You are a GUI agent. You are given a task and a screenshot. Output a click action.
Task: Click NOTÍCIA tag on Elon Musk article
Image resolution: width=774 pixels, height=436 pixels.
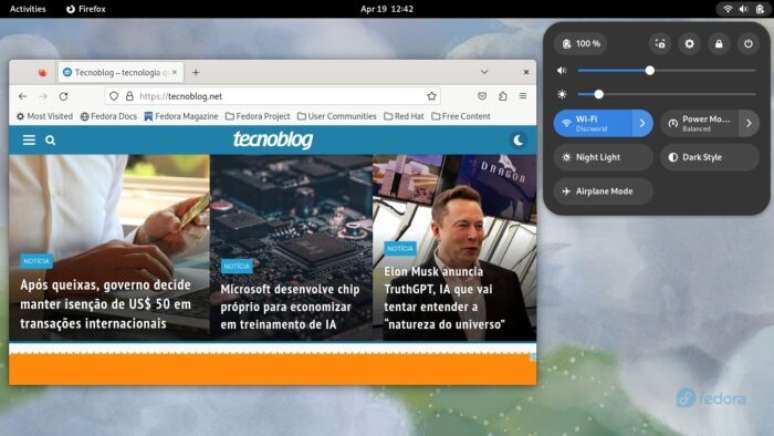click(x=400, y=249)
